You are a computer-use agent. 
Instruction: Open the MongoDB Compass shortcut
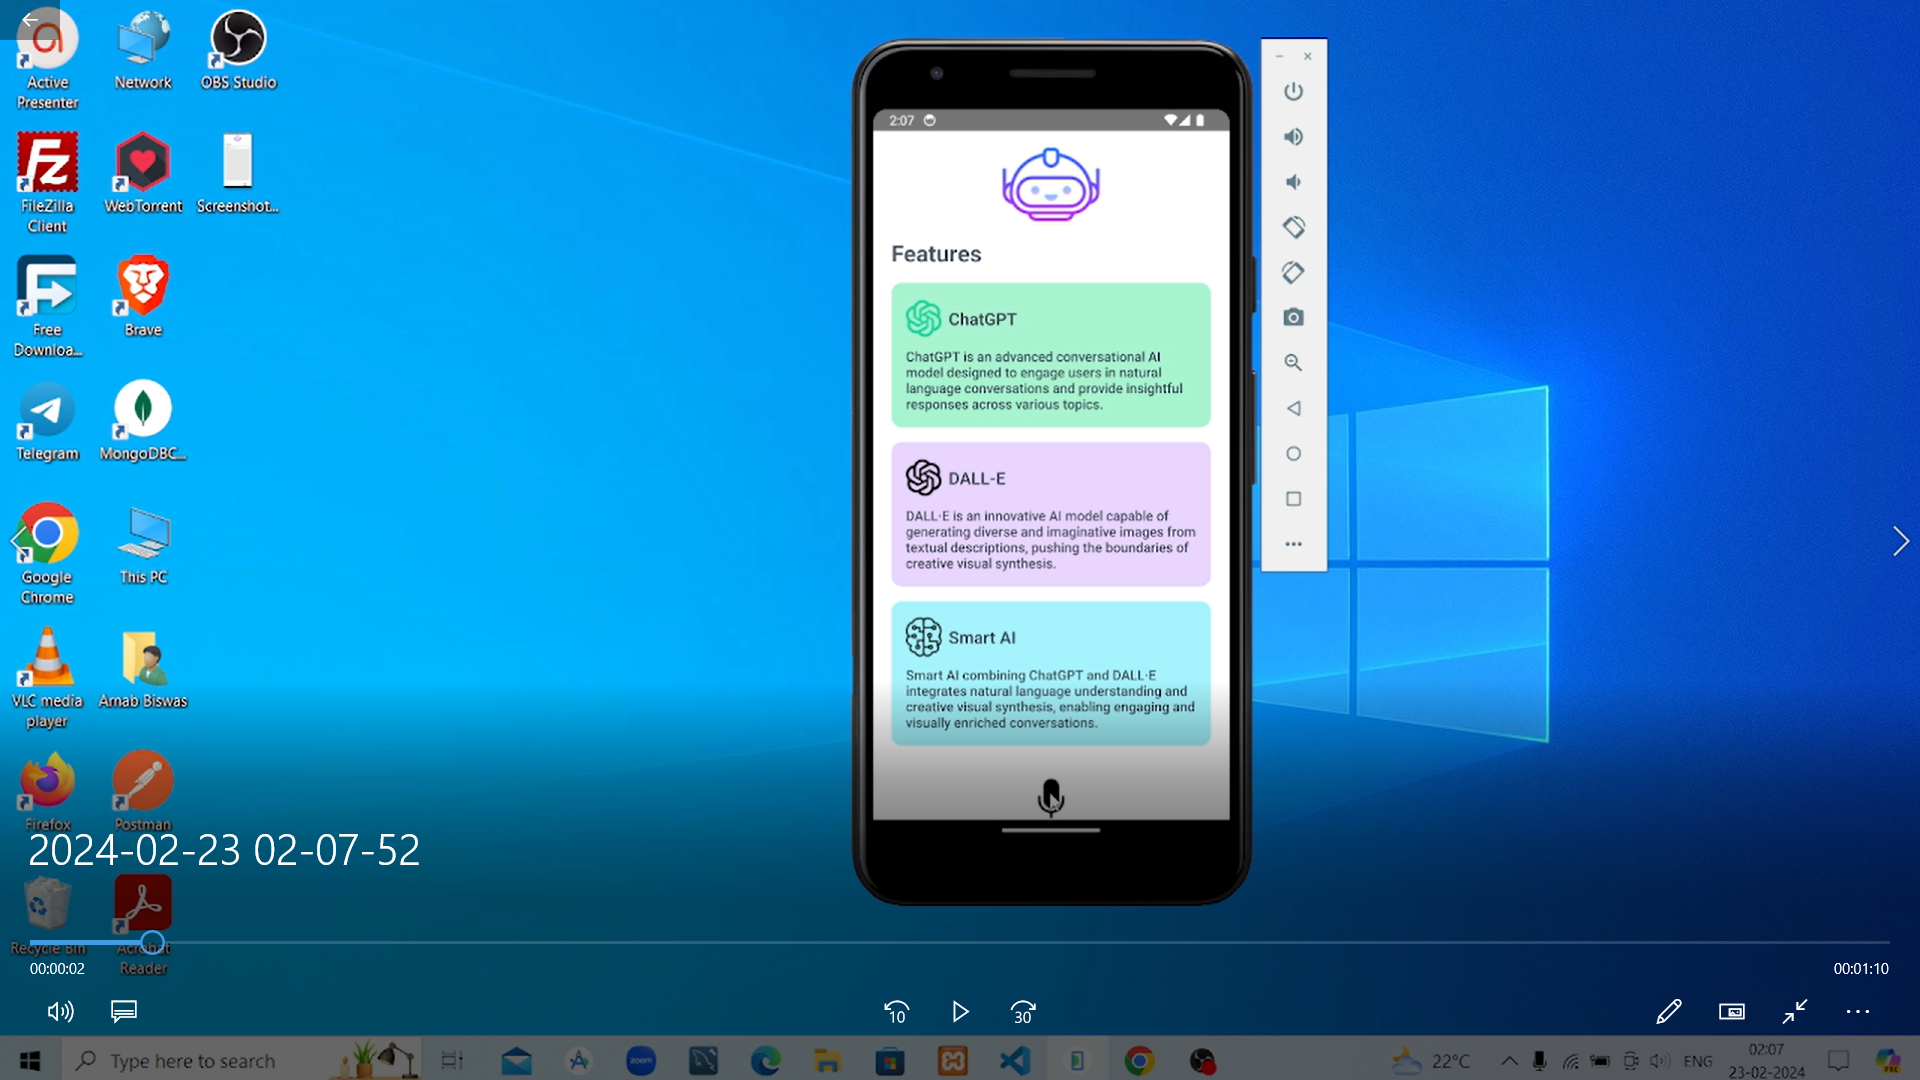143,421
